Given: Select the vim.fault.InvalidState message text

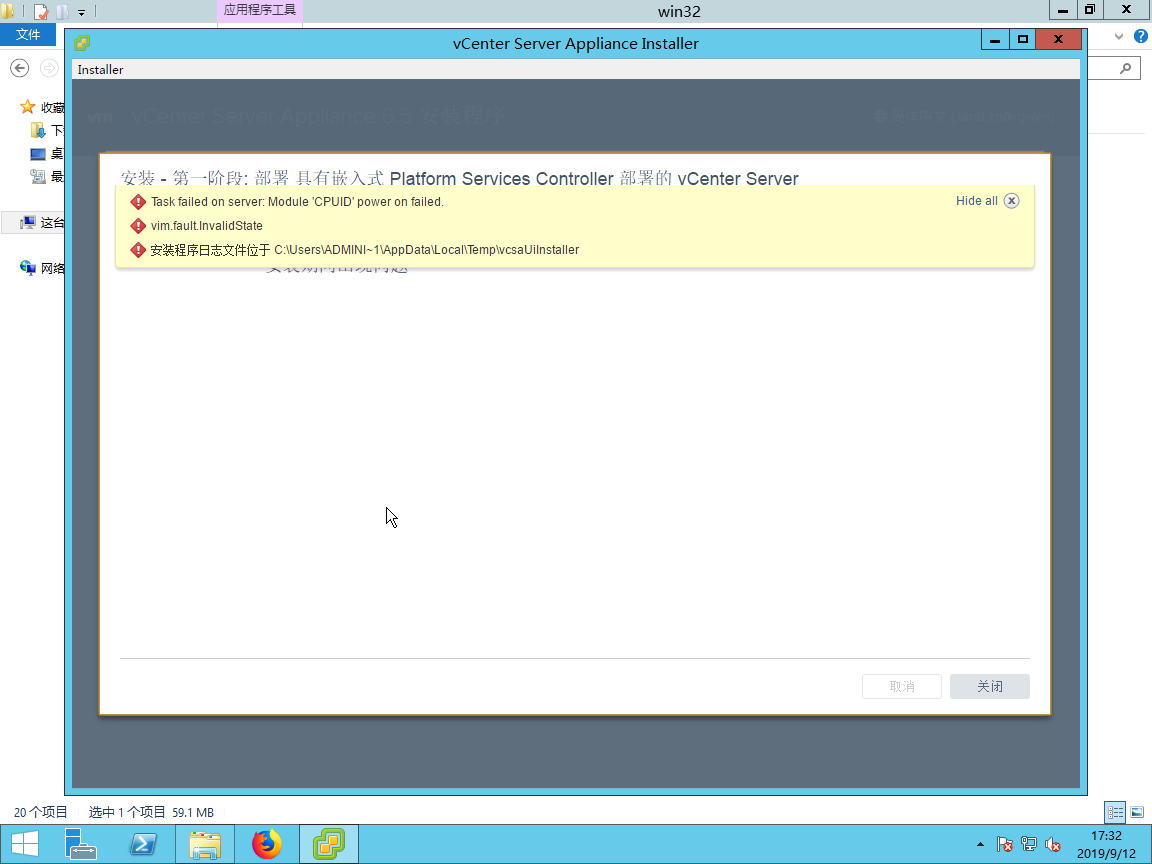Looking at the screenshot, I should point(206,226).
